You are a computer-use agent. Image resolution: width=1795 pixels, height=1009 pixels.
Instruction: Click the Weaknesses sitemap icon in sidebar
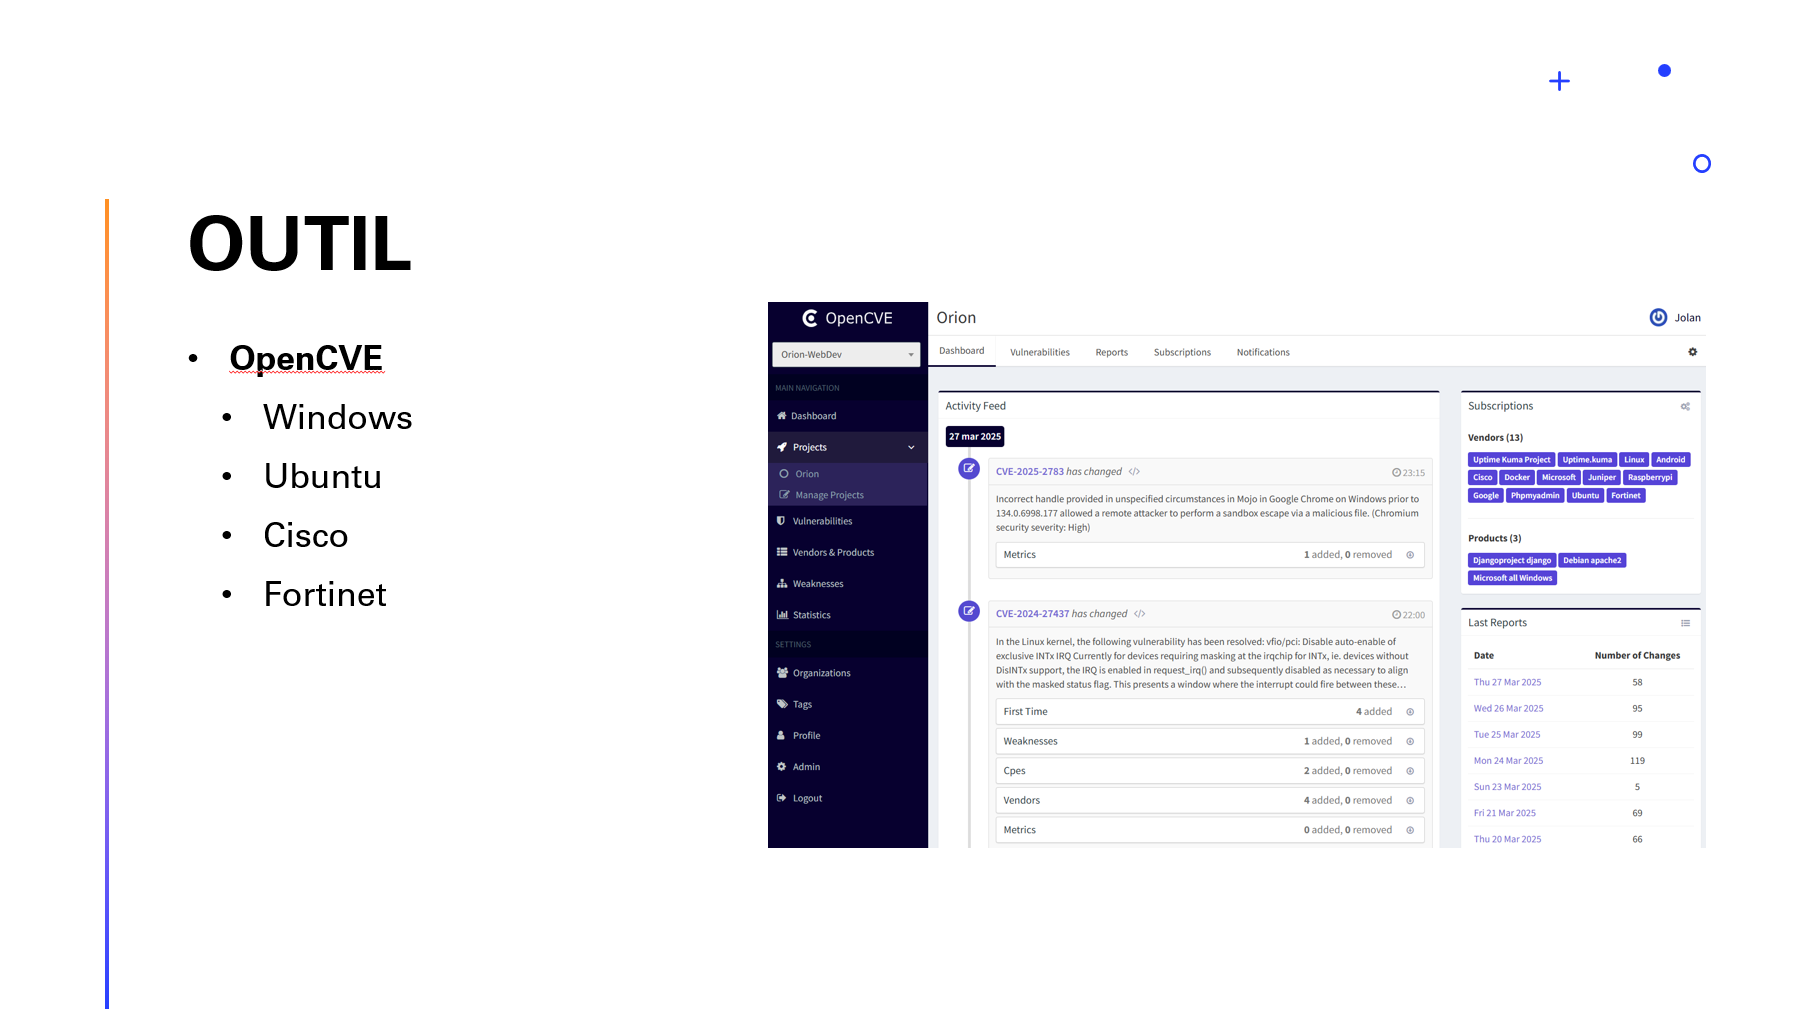[782, 584]
